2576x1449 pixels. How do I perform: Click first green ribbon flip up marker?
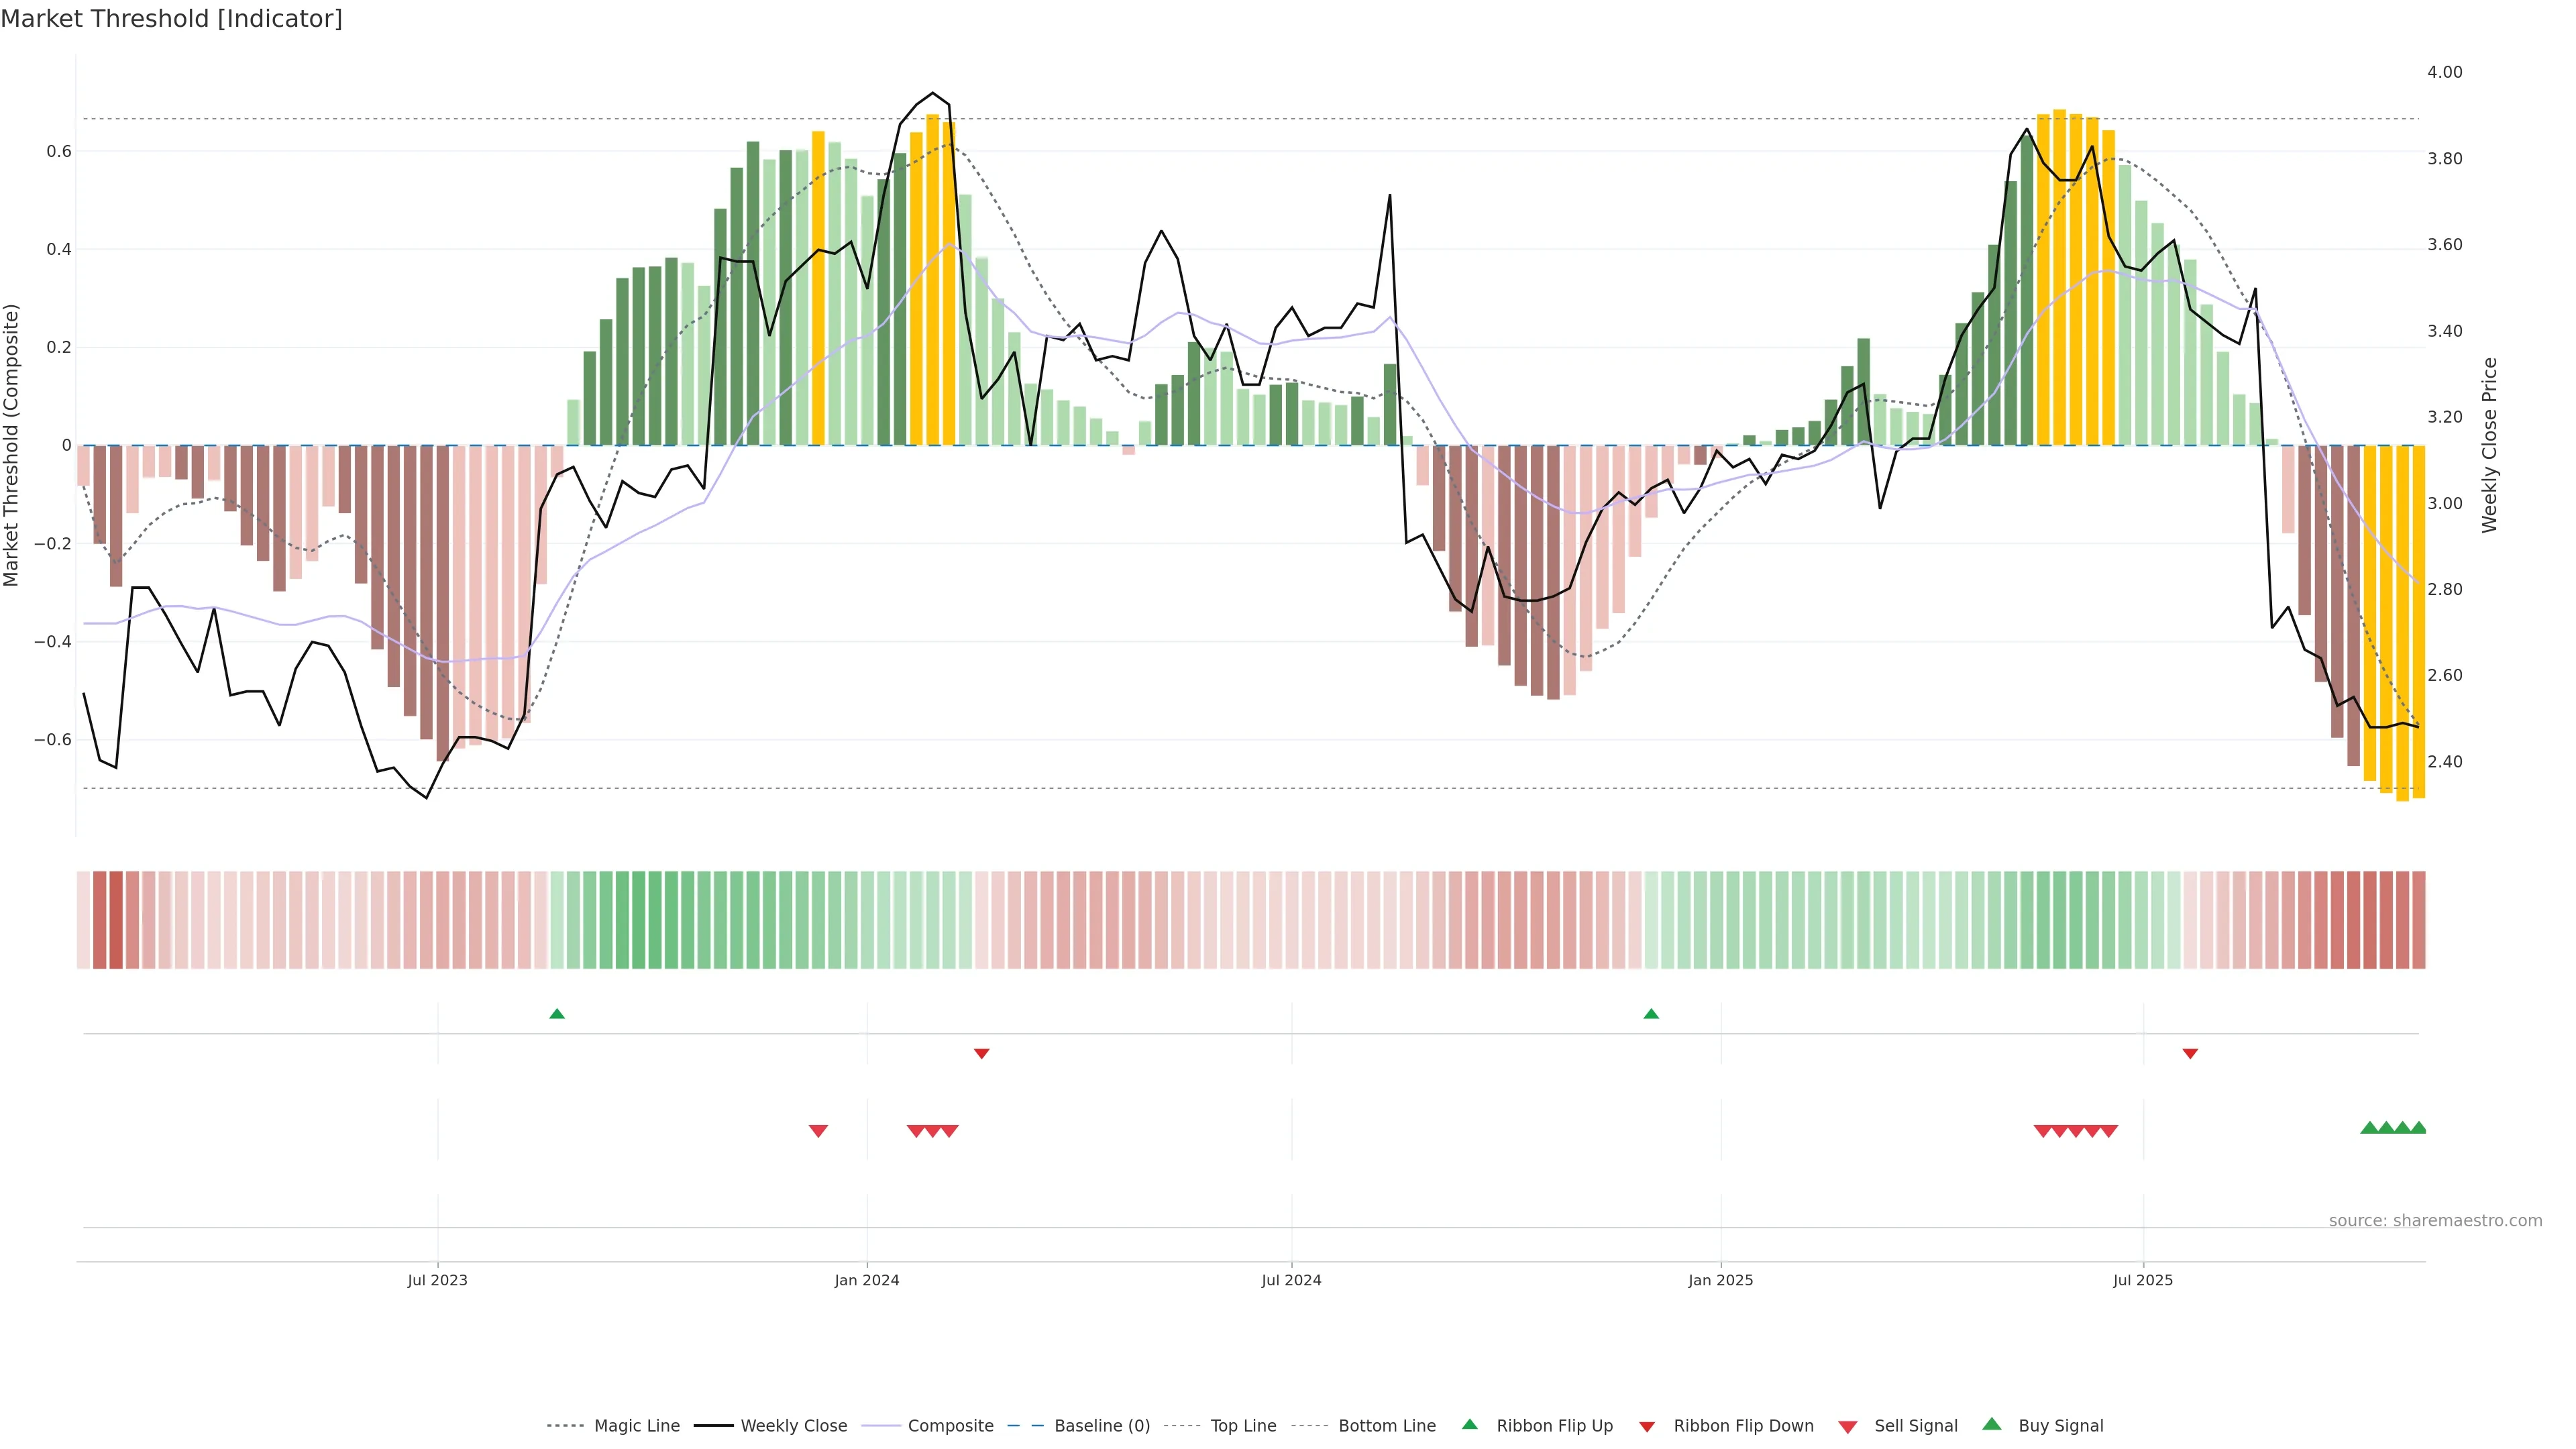point(557,1014)
